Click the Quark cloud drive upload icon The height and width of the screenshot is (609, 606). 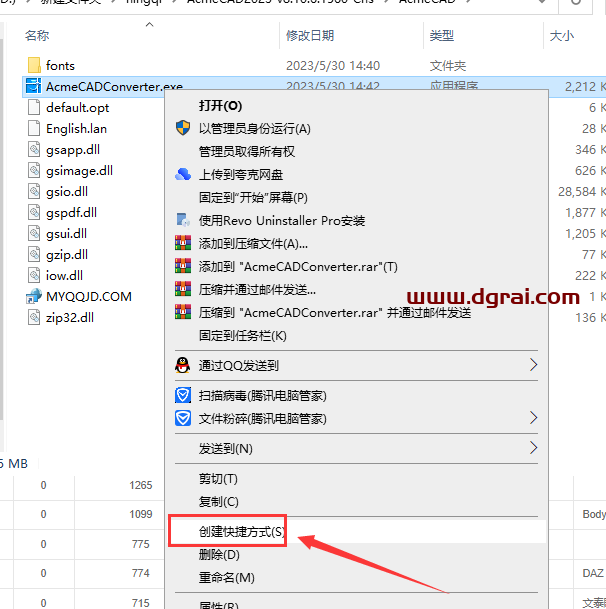tap(183, 174)
